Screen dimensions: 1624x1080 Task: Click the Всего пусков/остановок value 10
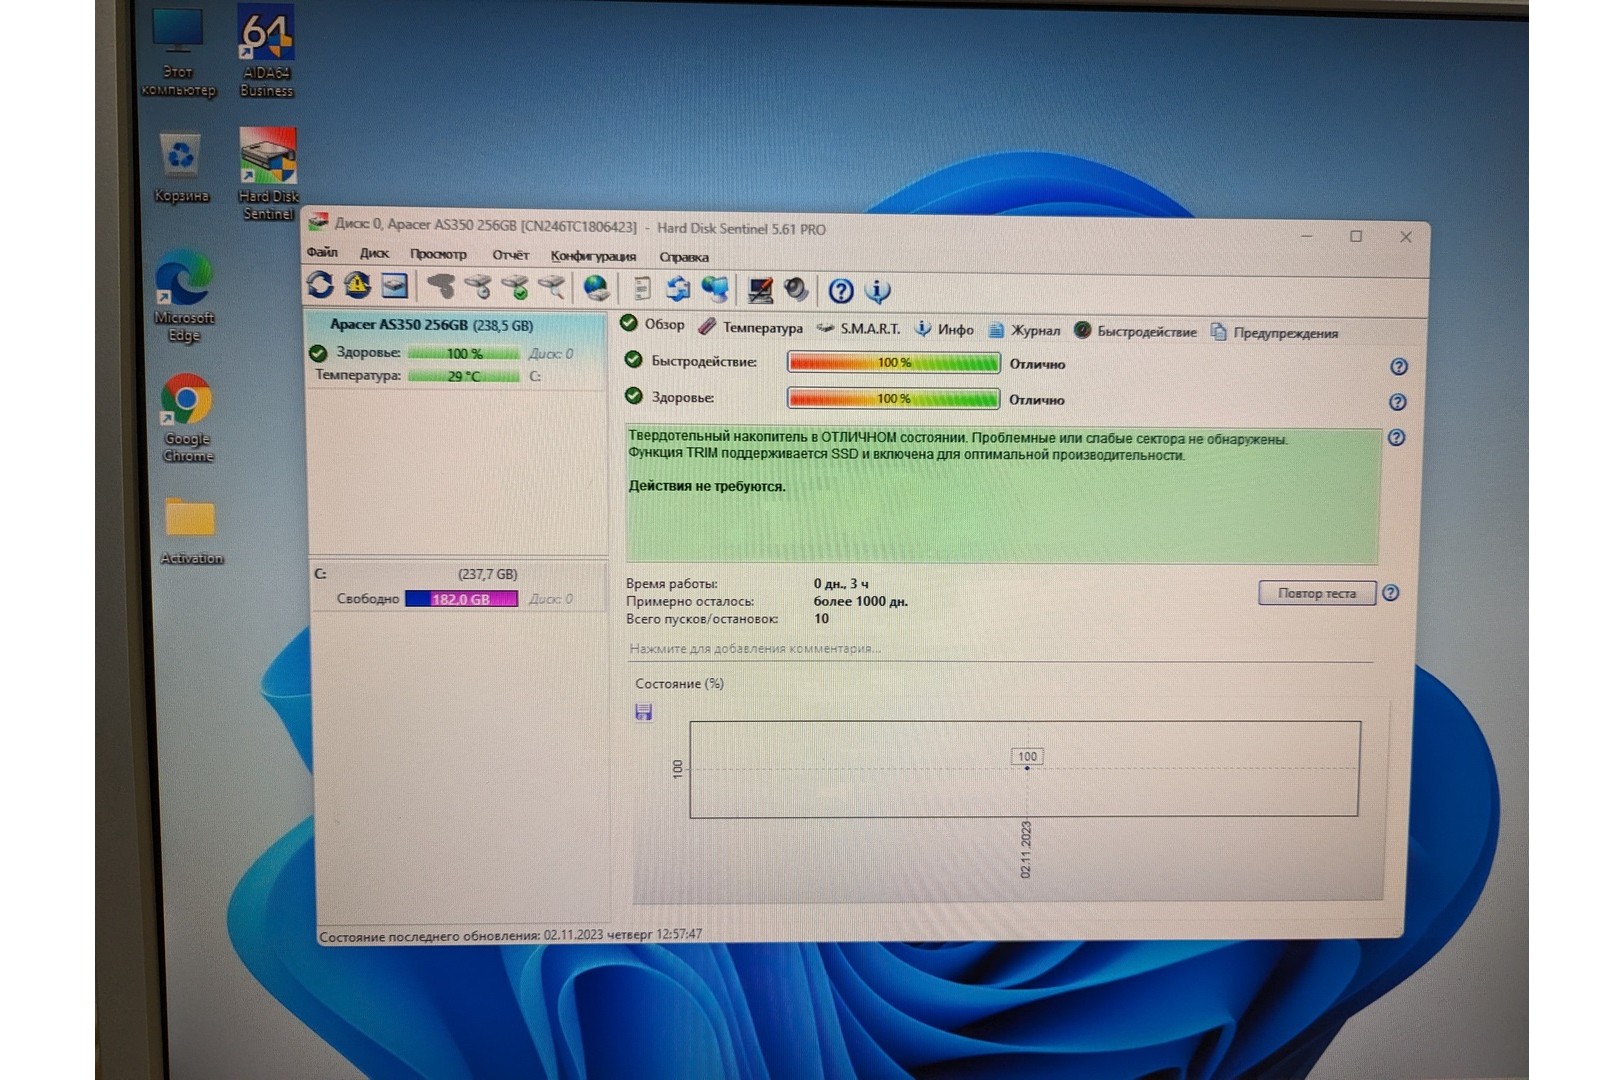[821, 618]
